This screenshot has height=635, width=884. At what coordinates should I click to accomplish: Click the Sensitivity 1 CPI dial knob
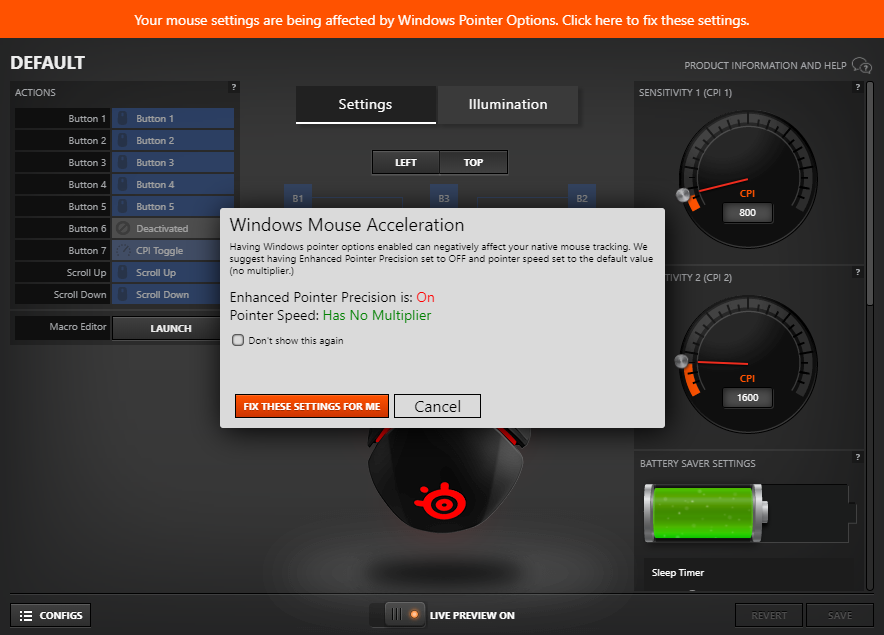tap(683, 195)
